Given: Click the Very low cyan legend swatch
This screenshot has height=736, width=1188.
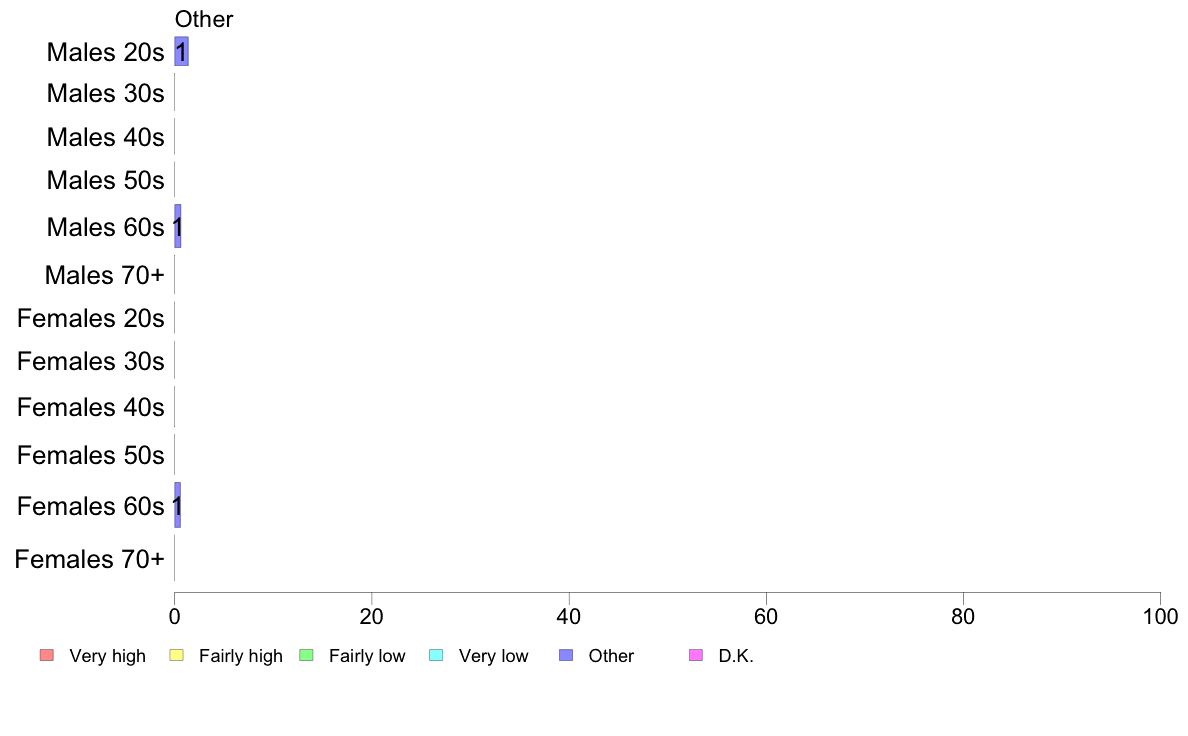Looking at the screenshot, I should (x=436, y=655).
